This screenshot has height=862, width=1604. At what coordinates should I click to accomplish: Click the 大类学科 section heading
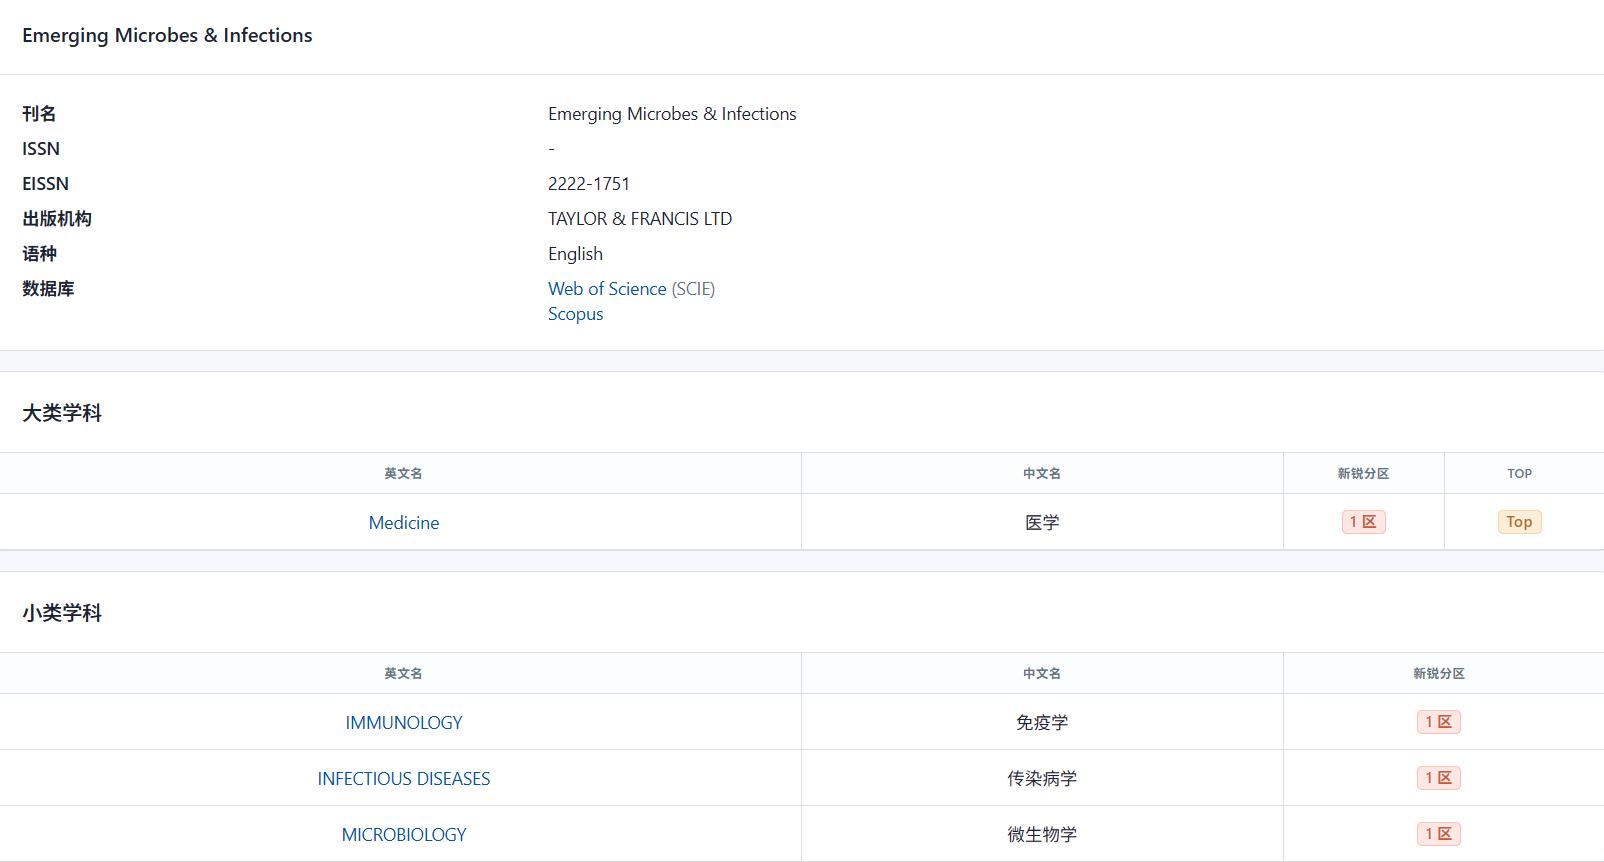62,413
